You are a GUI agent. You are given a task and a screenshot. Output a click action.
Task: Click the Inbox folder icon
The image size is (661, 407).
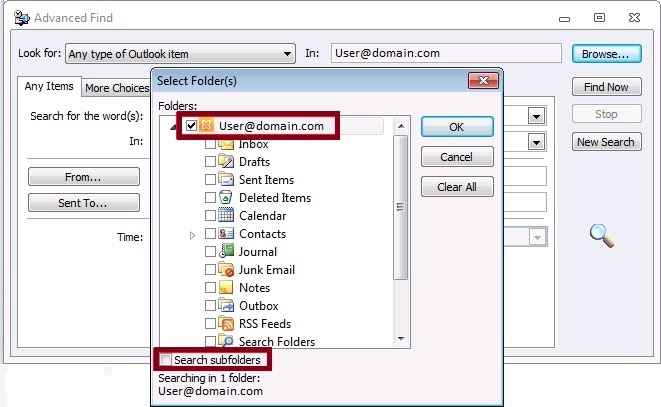[x=226, y=144]
